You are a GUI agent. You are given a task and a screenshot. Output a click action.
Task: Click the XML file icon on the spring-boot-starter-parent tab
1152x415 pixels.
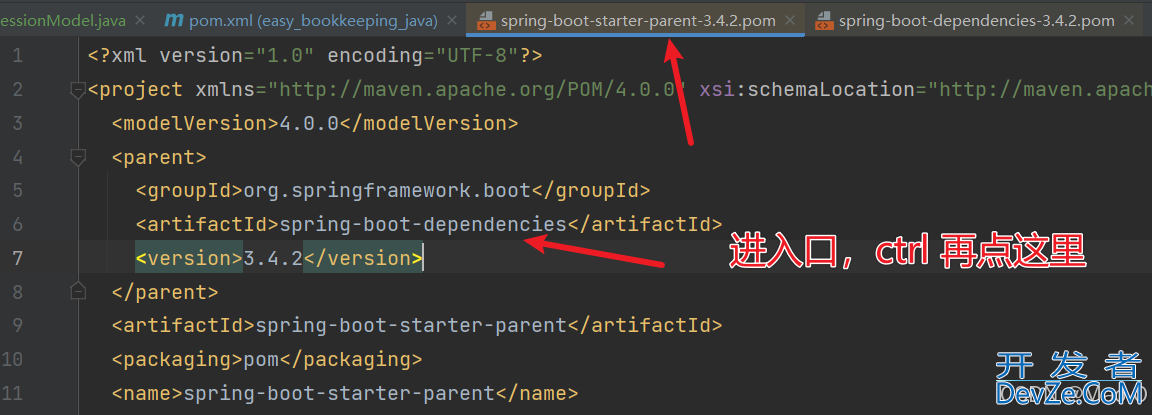[486, 21]
